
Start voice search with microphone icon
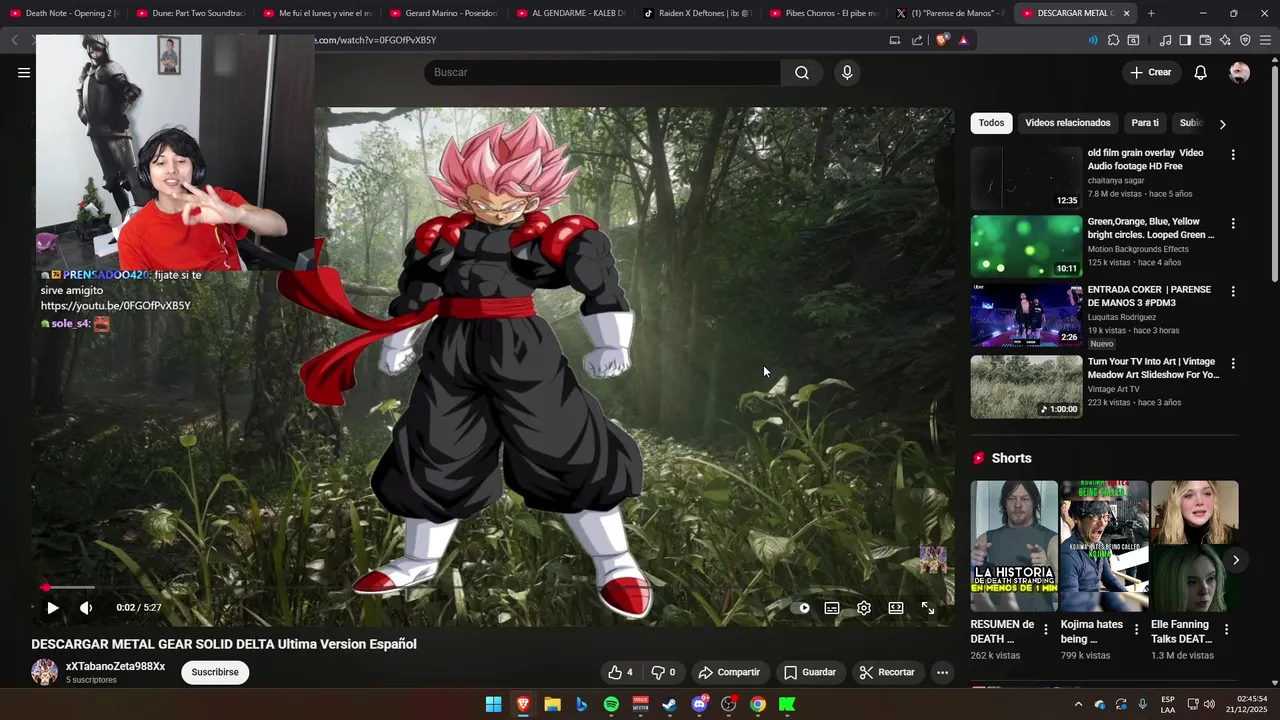[x=847, y=72]
